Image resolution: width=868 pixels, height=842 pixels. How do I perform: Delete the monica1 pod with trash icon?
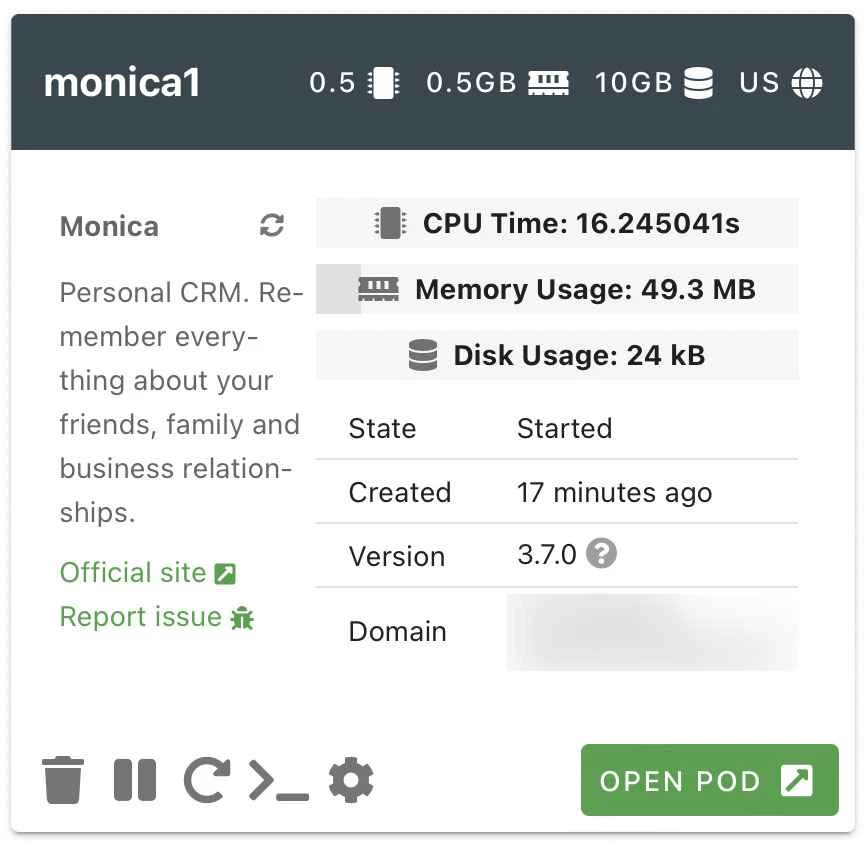click(x=63, y=780)
